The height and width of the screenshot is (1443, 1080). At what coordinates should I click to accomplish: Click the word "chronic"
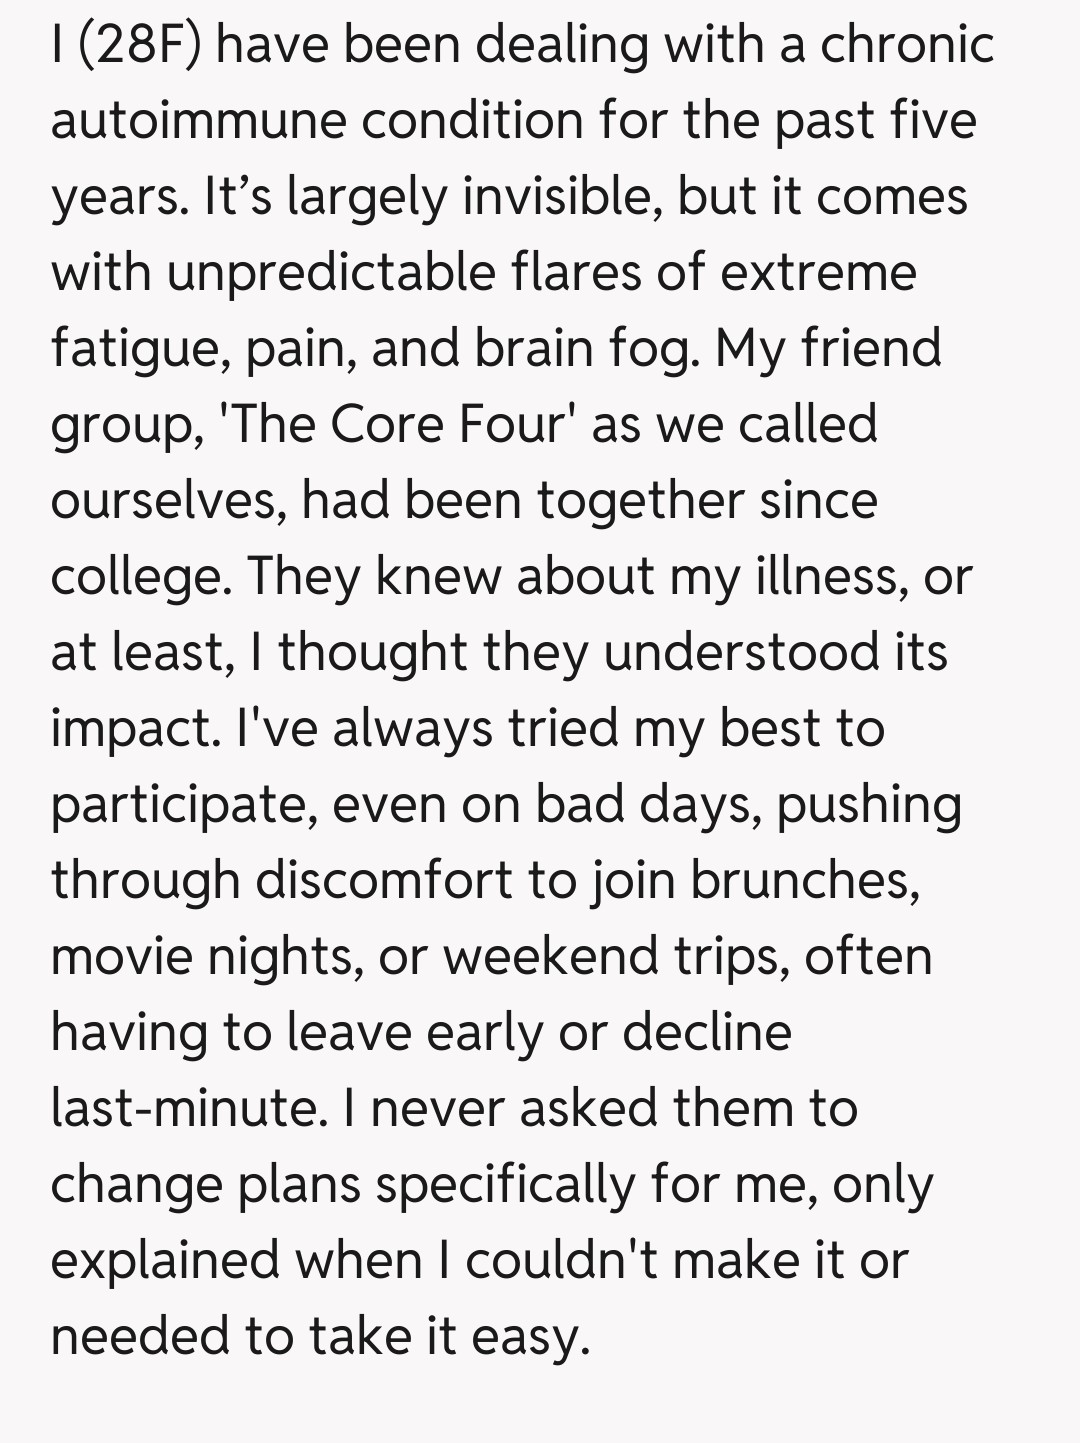(907, 46)
